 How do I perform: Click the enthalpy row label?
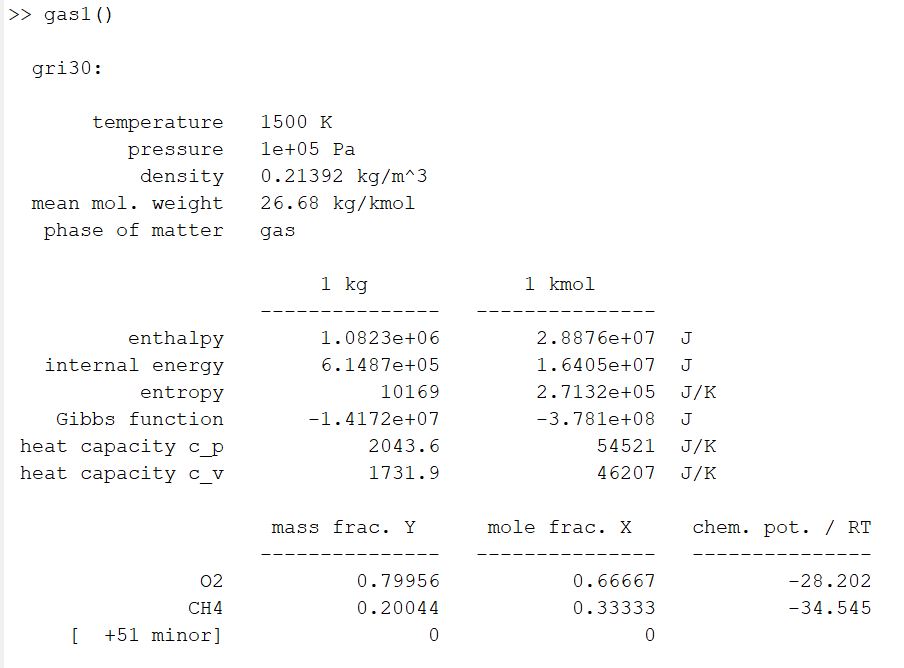pyautogui.click(x=176, y=338)
